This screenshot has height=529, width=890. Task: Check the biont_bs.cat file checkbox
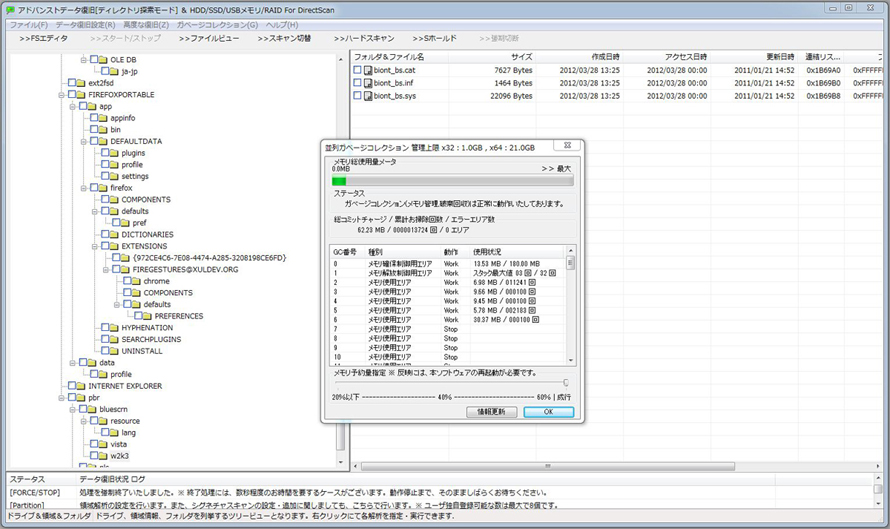point(357,70)
